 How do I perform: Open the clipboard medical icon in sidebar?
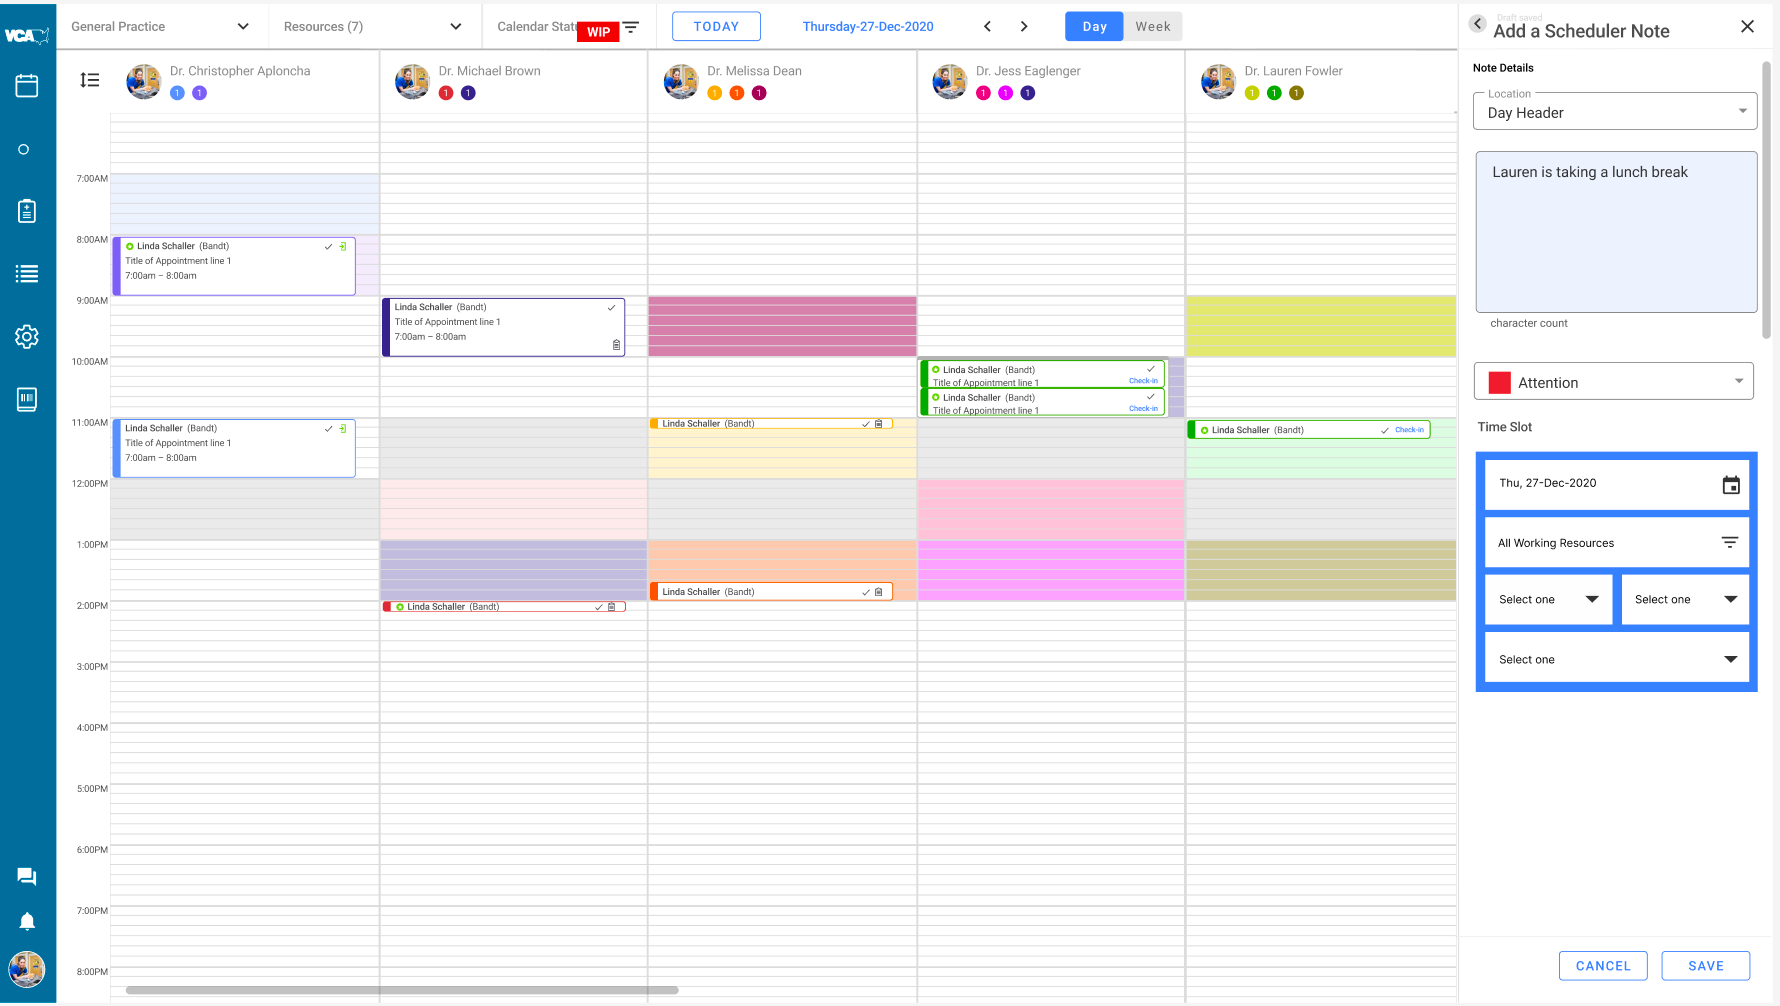click(27, 211)
